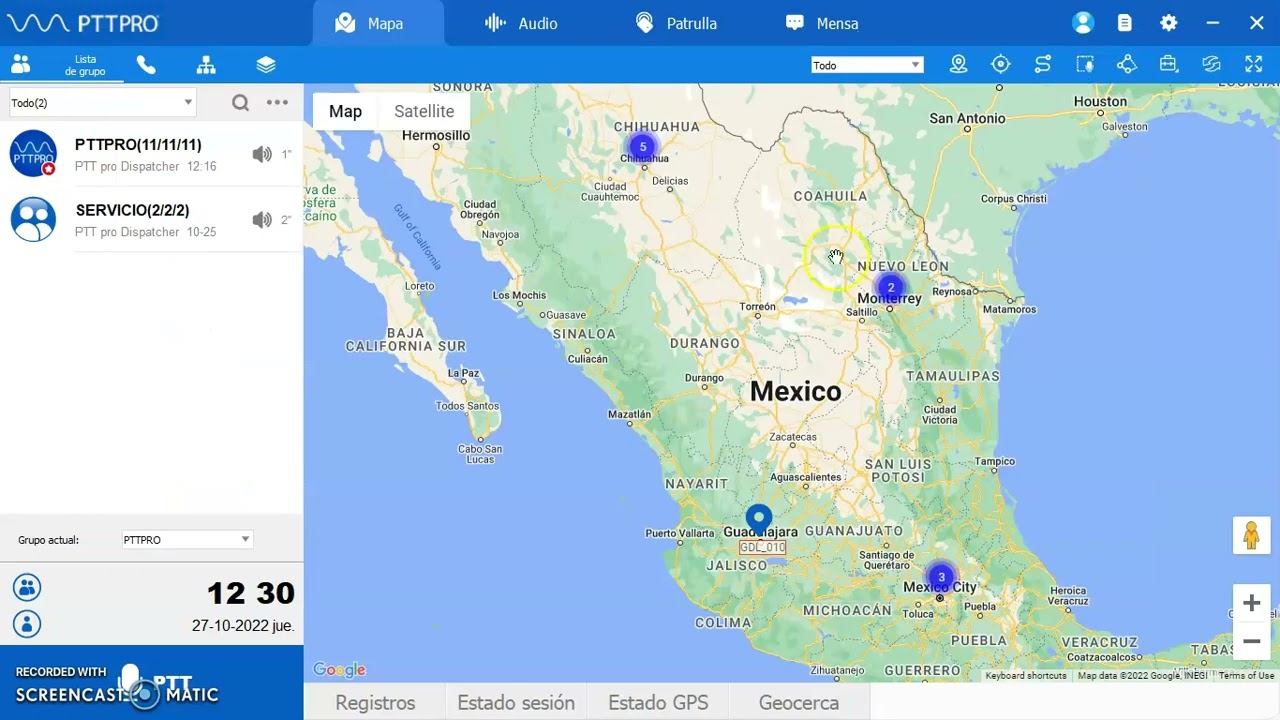Screen dimensions: 1280x720
Task: Open the Mapa tab
Action: 378,23
